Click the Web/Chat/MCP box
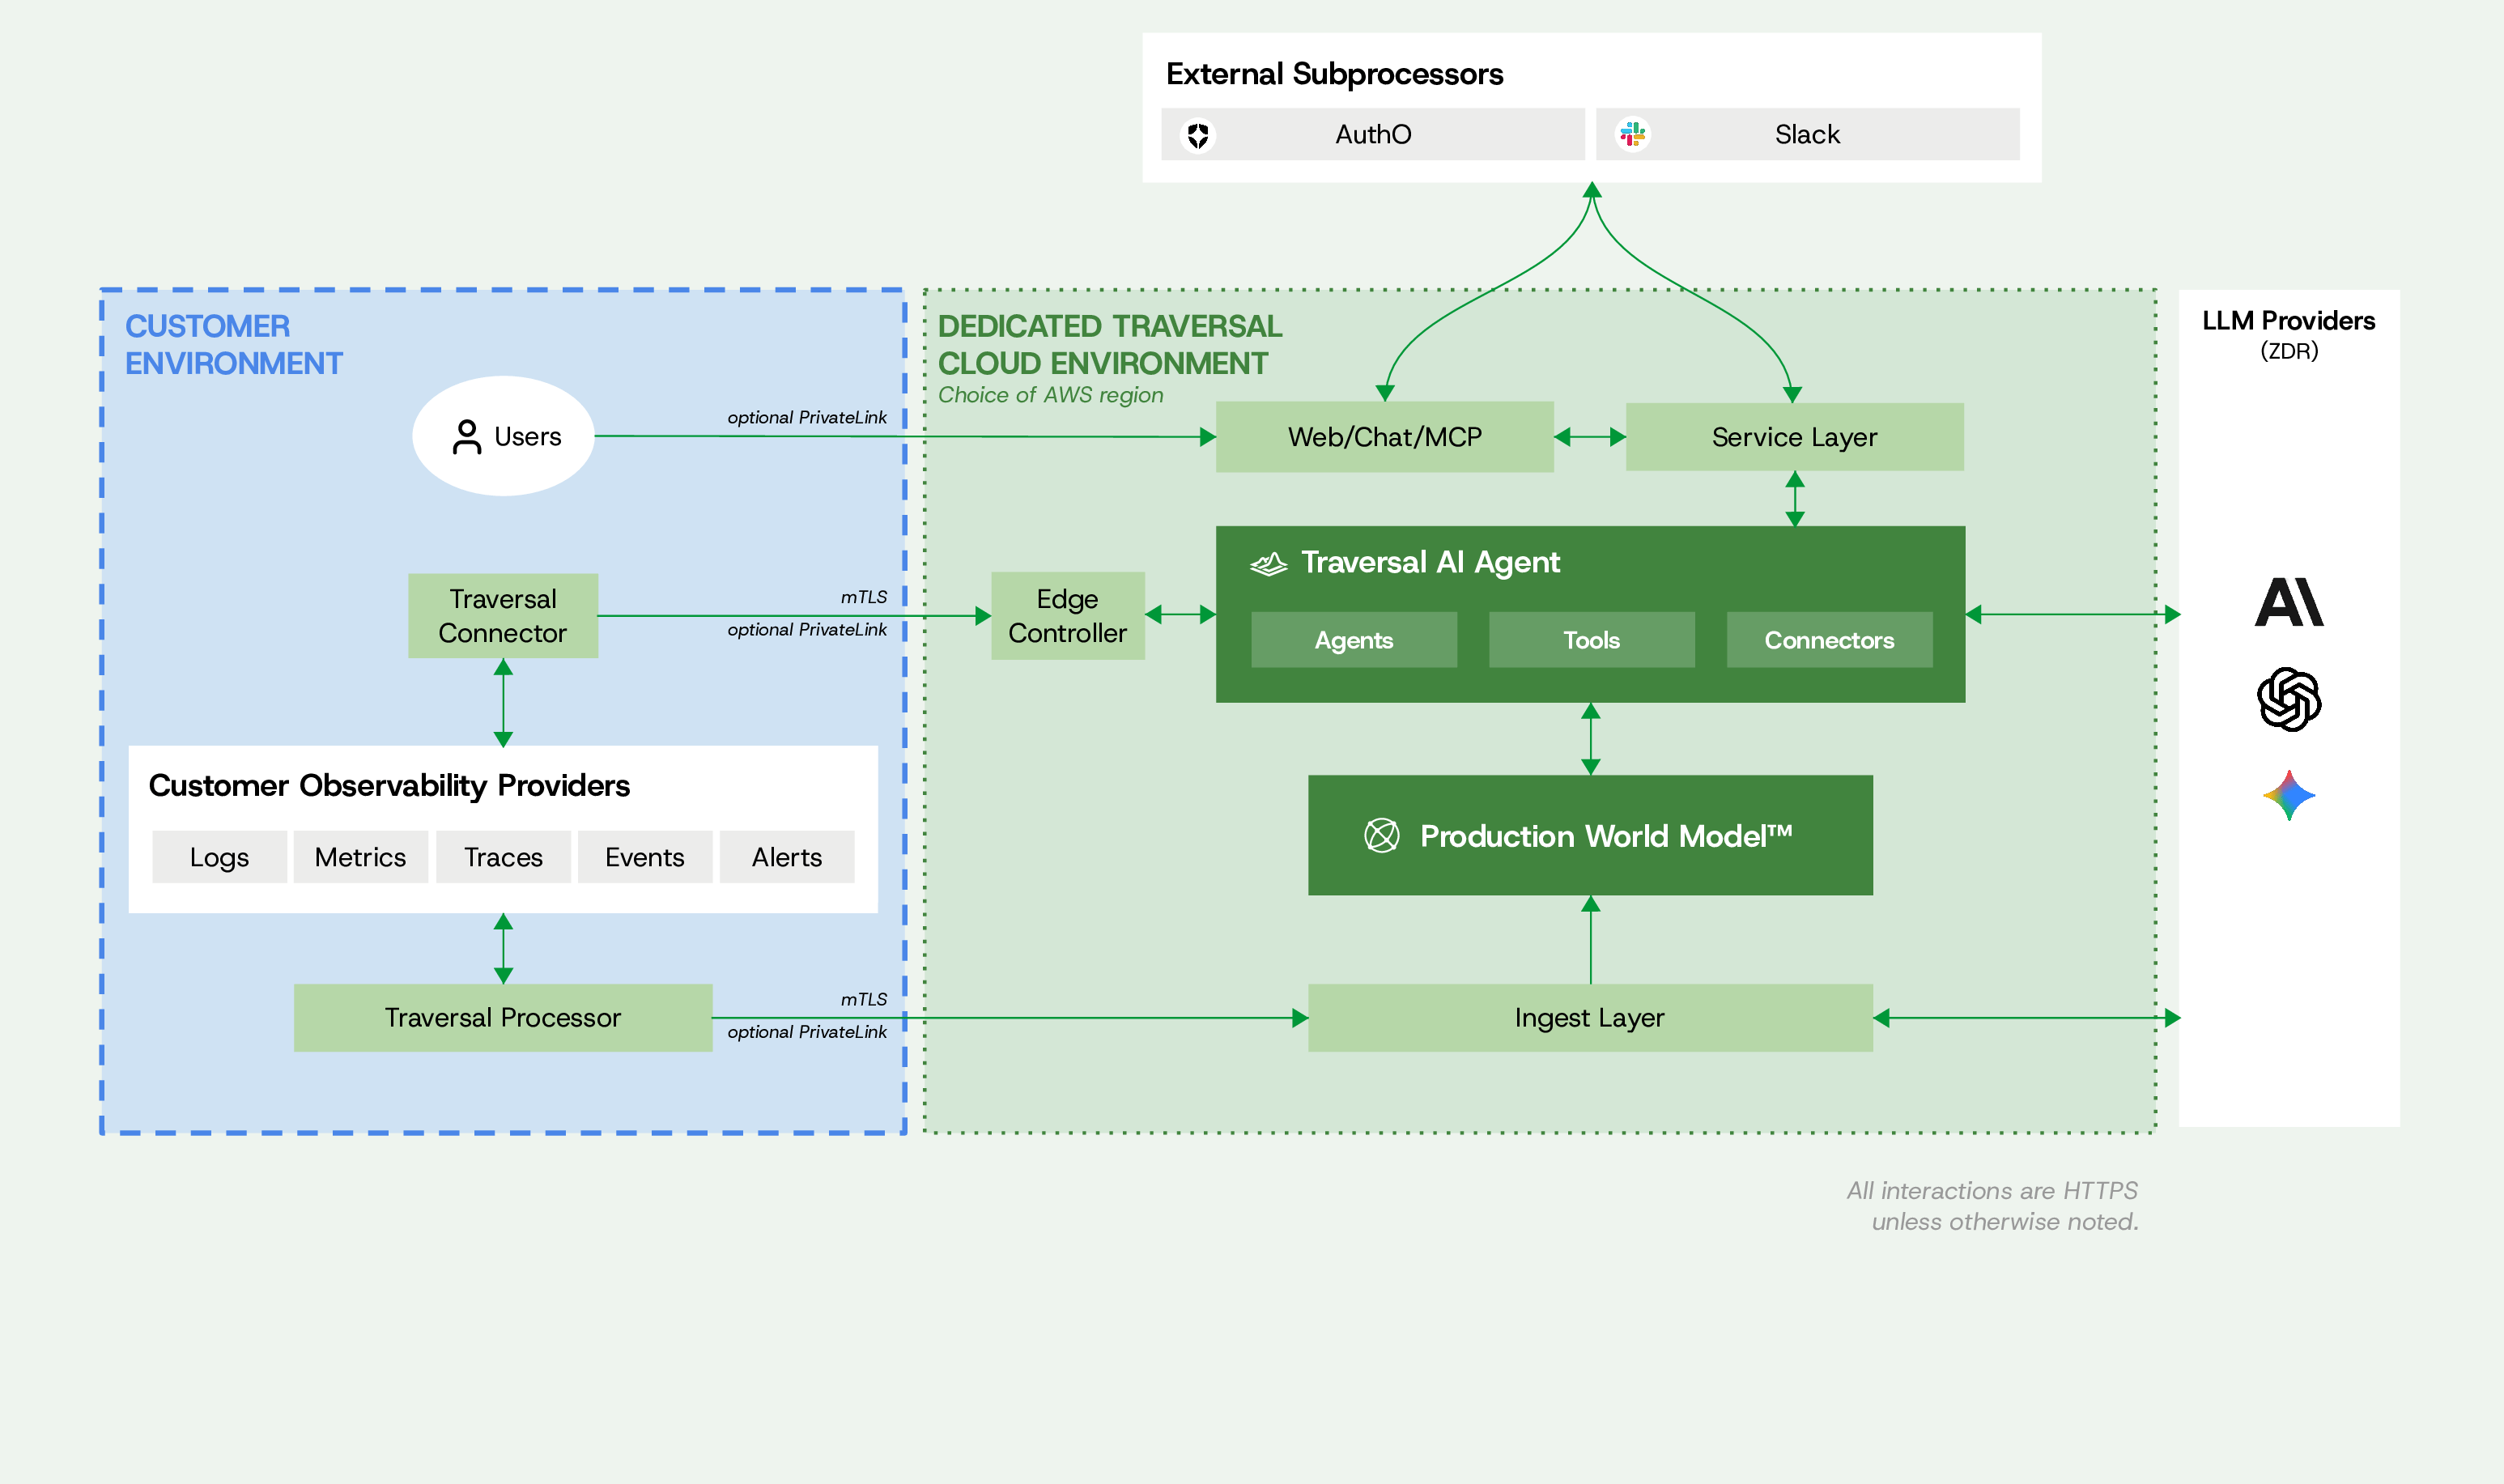2504x1484 pixels. 1384,437
